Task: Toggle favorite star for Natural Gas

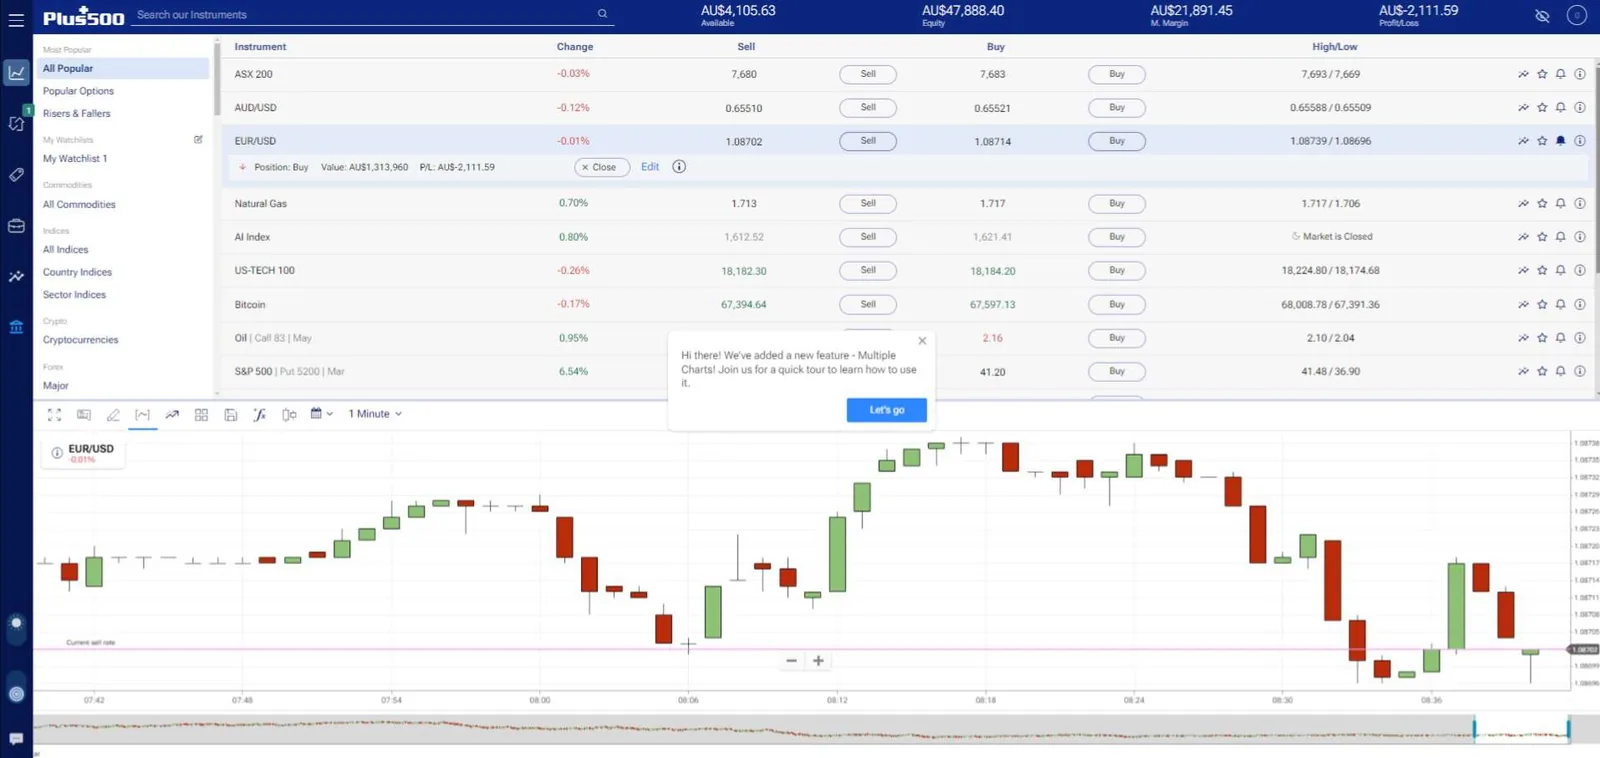Action: click(1542, 203)
